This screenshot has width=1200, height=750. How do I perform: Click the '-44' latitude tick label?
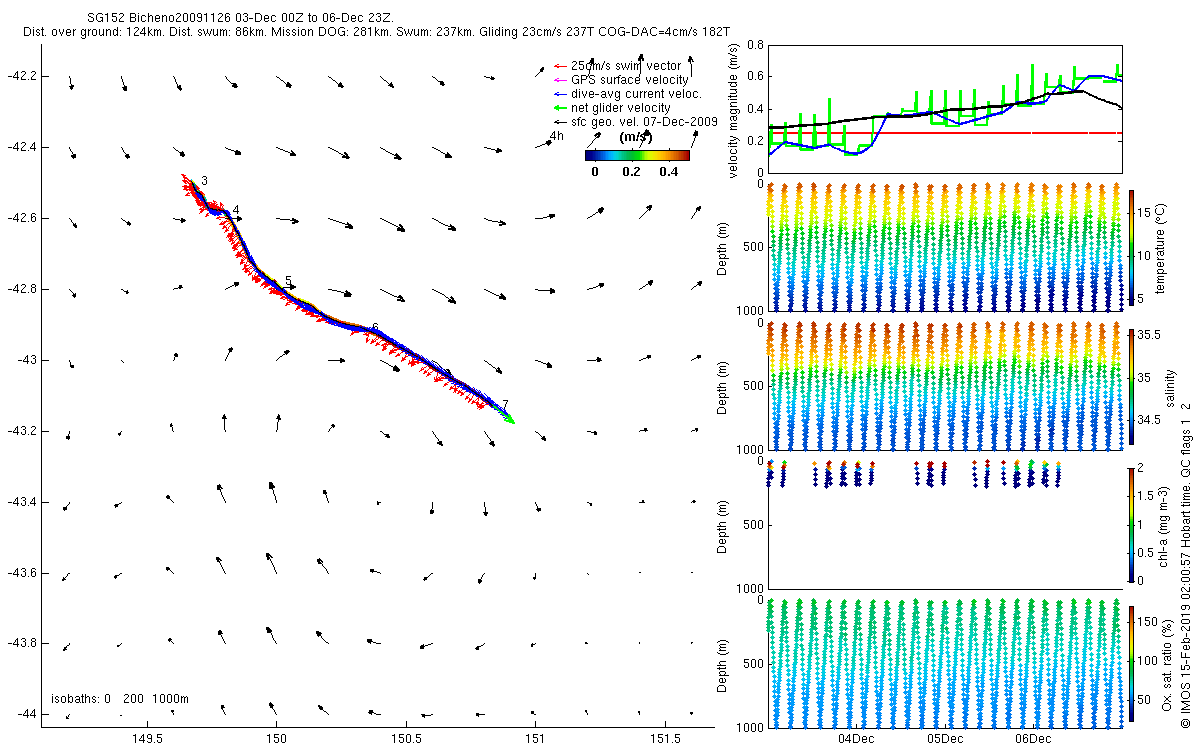(x=25, y=715)
